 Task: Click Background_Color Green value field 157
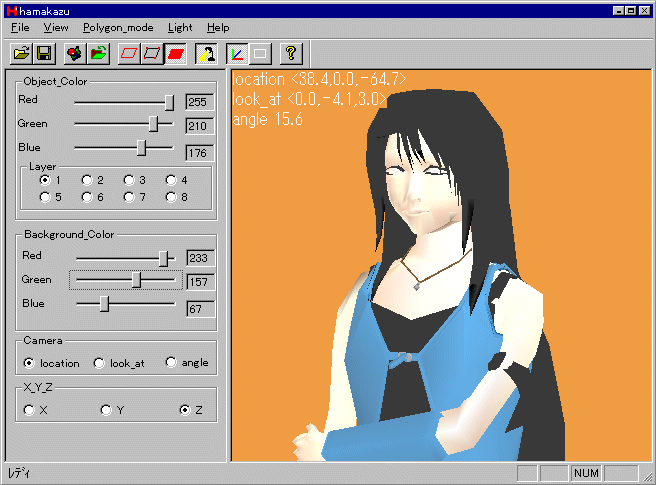click(x=201, y=282)
